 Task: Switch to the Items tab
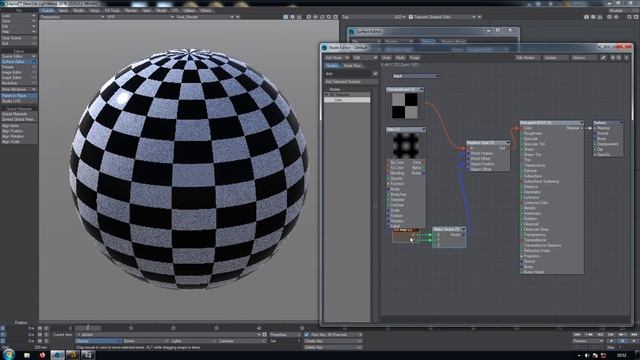[x=63, y=11]
